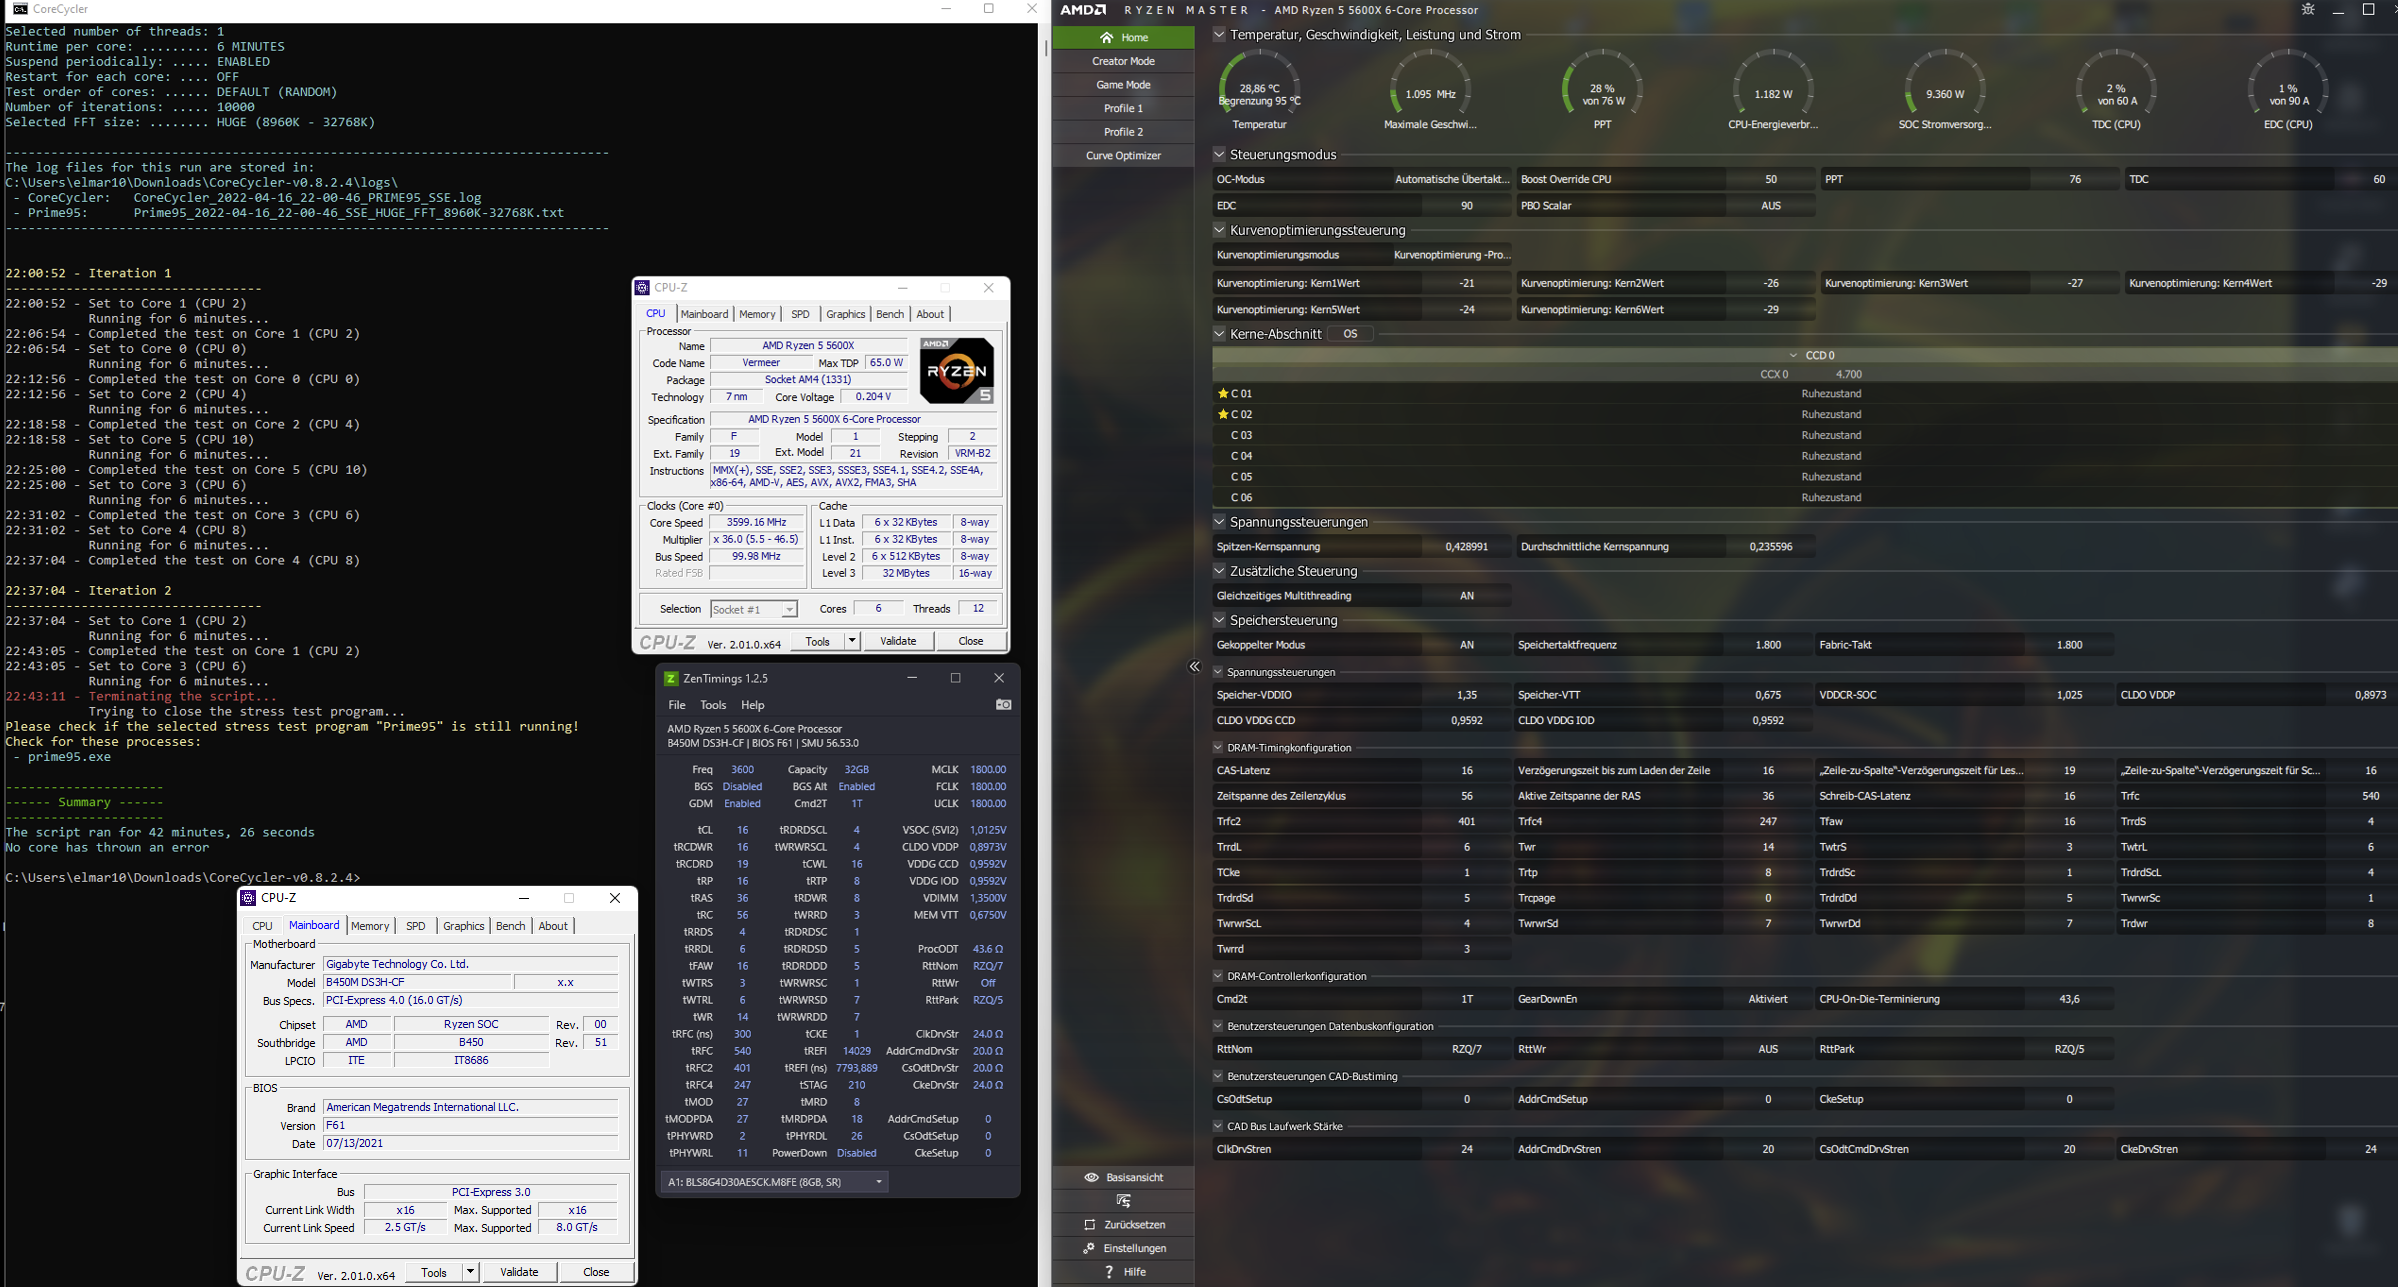The height and width of the screenshot is (1287, 2398).
Task: Open the ZenTimings DIMM slot dropdown A1
Action: coord(774,1182)
